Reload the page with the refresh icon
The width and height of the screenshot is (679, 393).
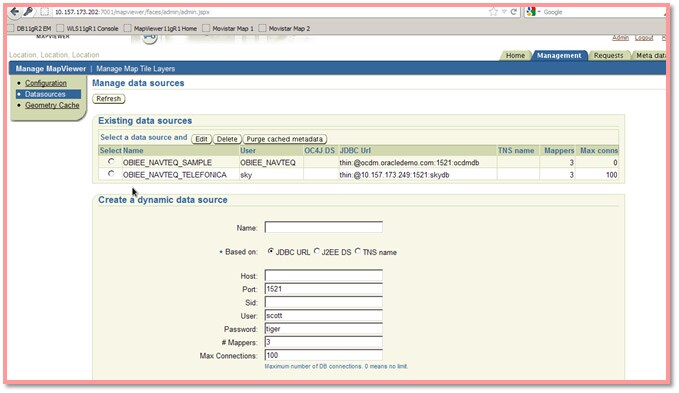pos(514,12)
